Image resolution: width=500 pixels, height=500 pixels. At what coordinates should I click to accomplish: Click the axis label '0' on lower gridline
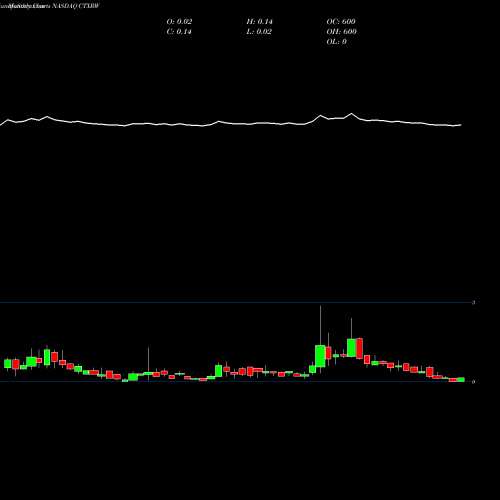[473, 382]
